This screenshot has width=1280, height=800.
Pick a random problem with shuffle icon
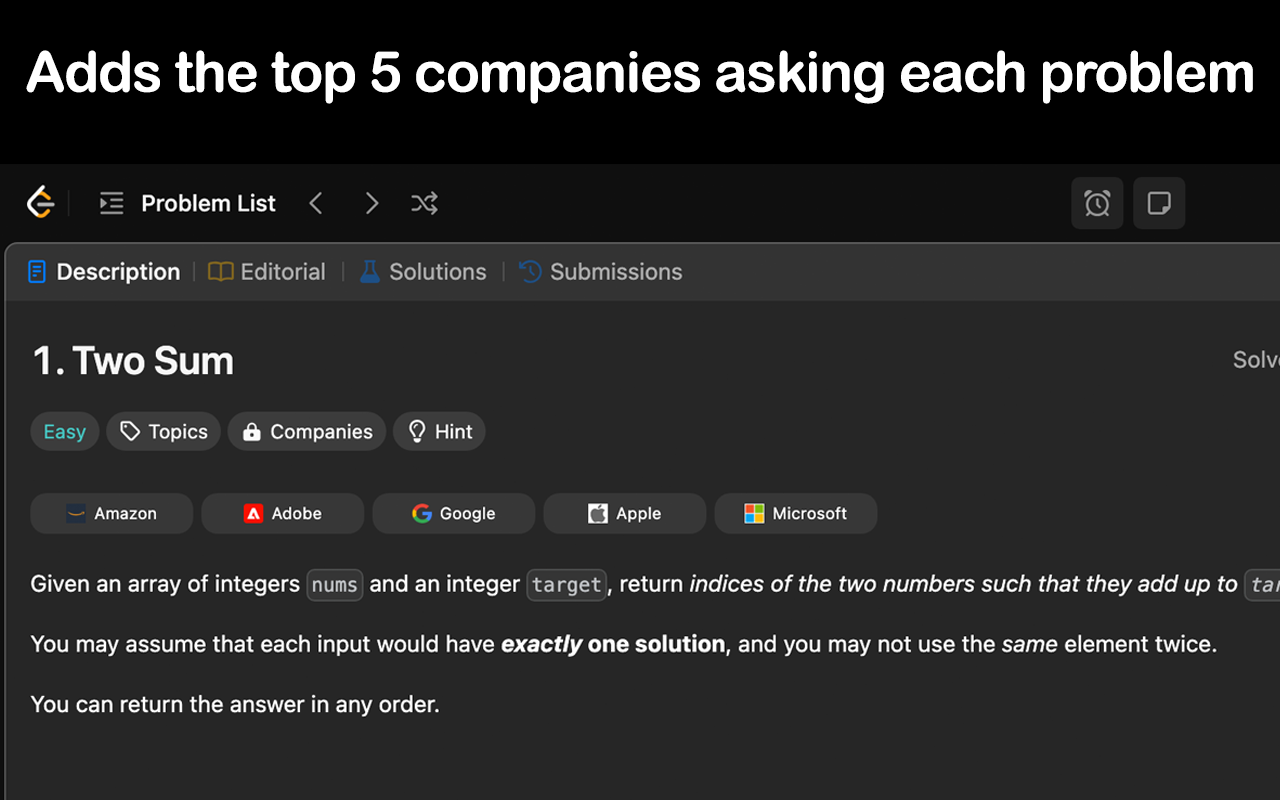[425, 203]
